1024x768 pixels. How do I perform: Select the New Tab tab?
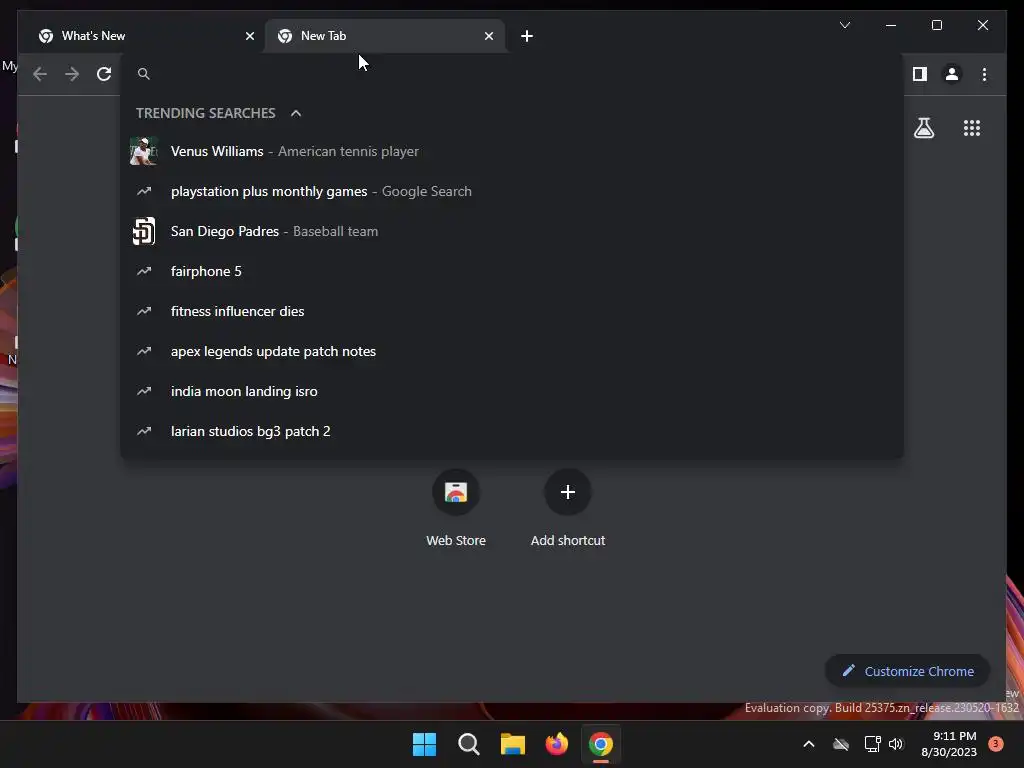[385, 36]
